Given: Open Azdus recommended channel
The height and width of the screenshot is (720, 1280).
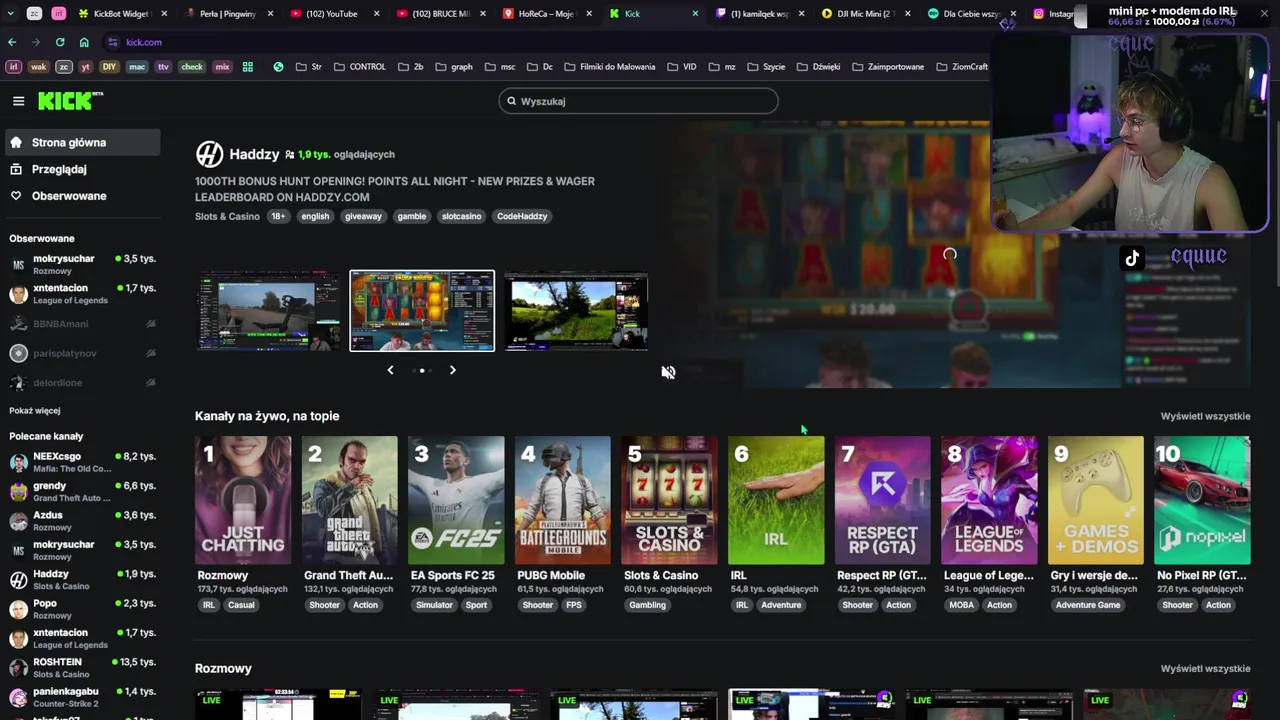Looking at the screenshot, I should point(82,521).
